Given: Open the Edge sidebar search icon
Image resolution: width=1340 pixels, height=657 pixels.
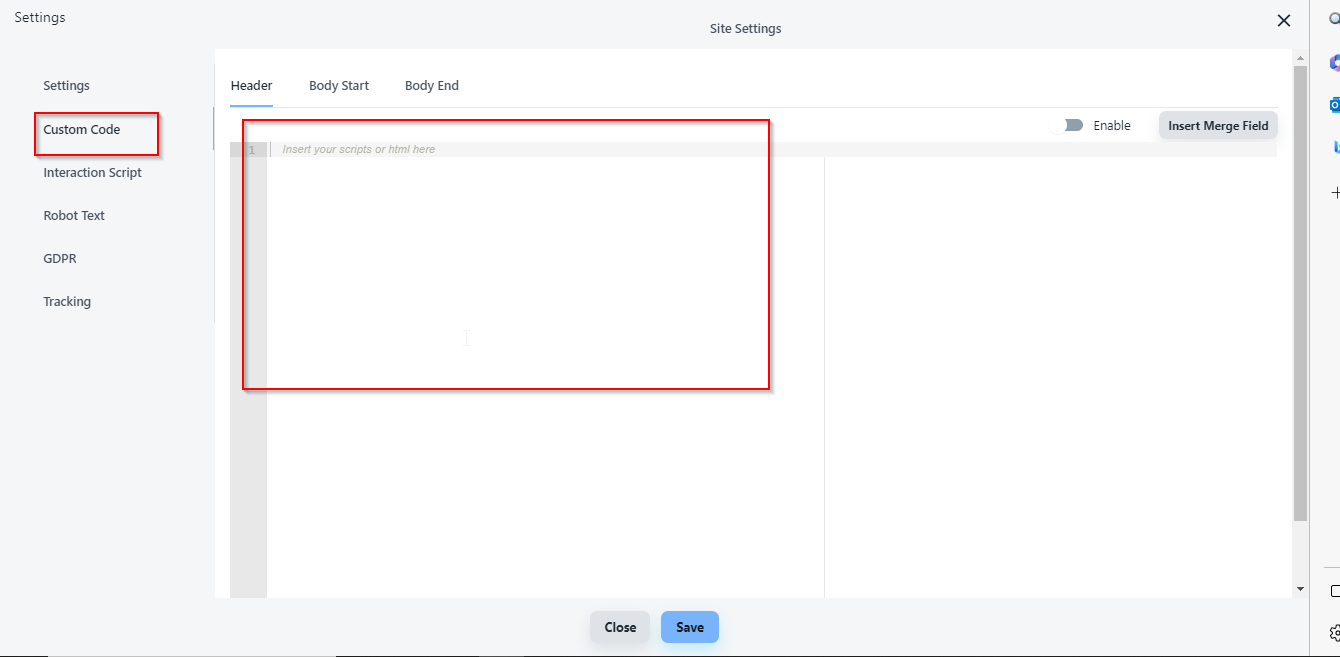Looking at the screenshot, I should (x=1334, y=20).
